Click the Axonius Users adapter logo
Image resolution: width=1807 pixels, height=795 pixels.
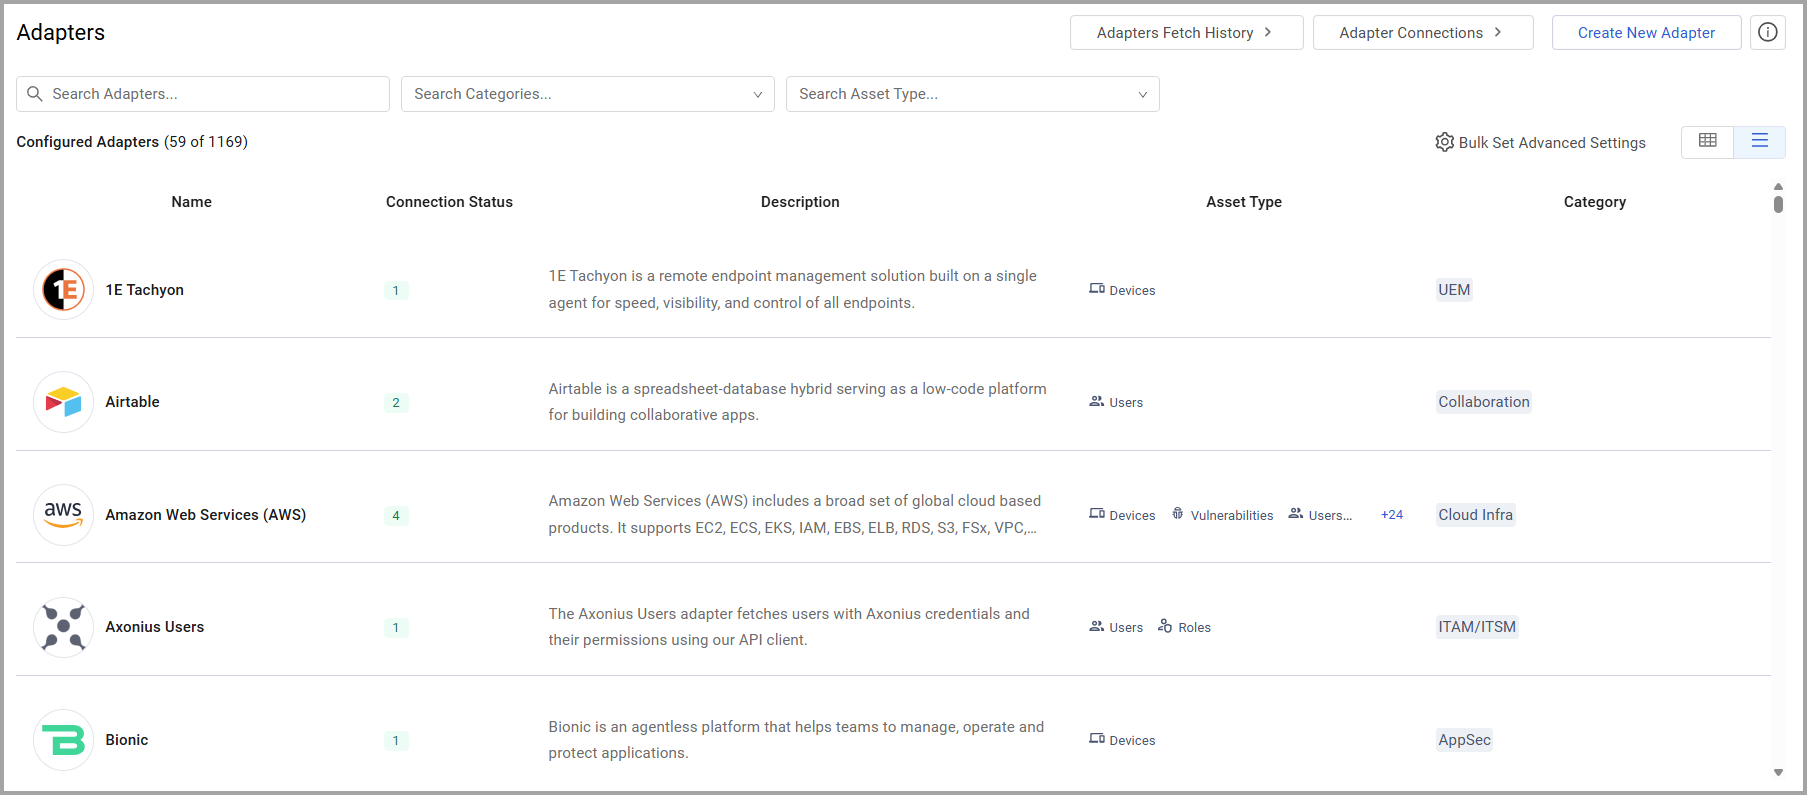[x=63, y=627]
